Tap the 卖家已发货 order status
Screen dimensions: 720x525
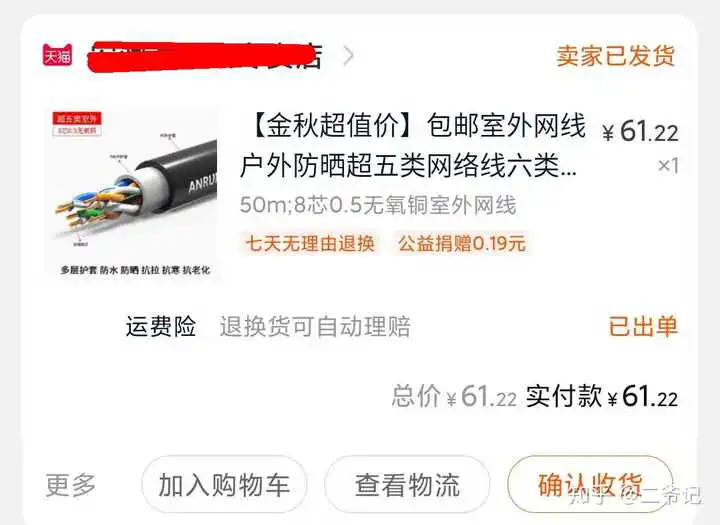tap(616, 56)
